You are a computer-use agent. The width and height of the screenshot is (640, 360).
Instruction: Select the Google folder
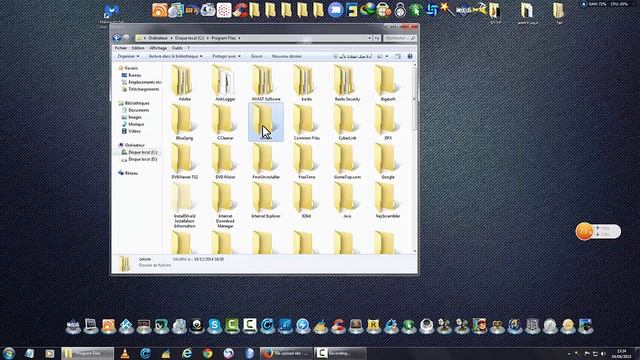[388, 161]
